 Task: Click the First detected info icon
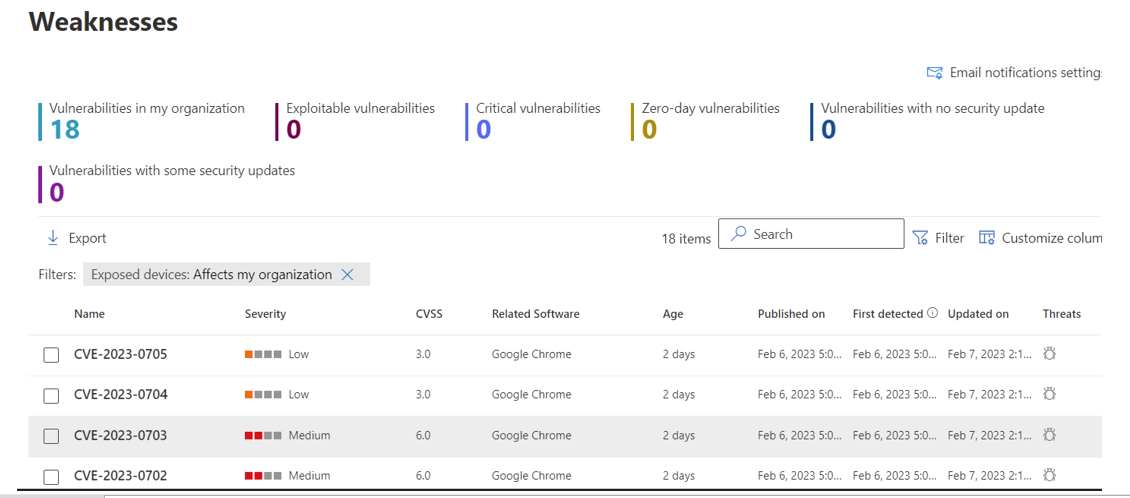pyautogui.click(x=933, y=313)
